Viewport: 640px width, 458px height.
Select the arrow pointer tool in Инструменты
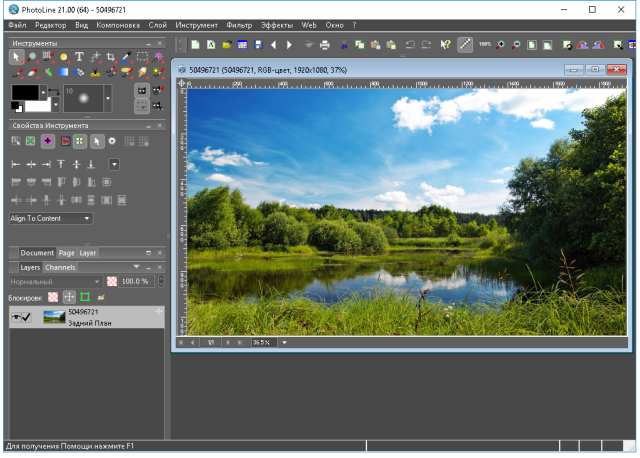click(16, 58)
